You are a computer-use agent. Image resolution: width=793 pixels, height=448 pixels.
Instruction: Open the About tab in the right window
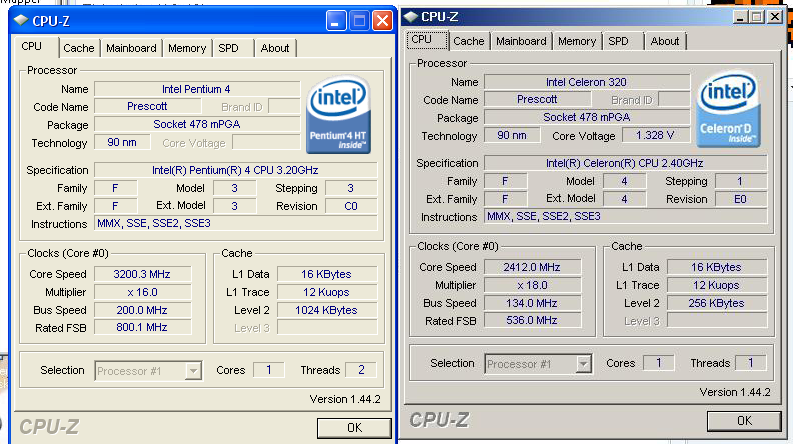click(x=665, y=41)
